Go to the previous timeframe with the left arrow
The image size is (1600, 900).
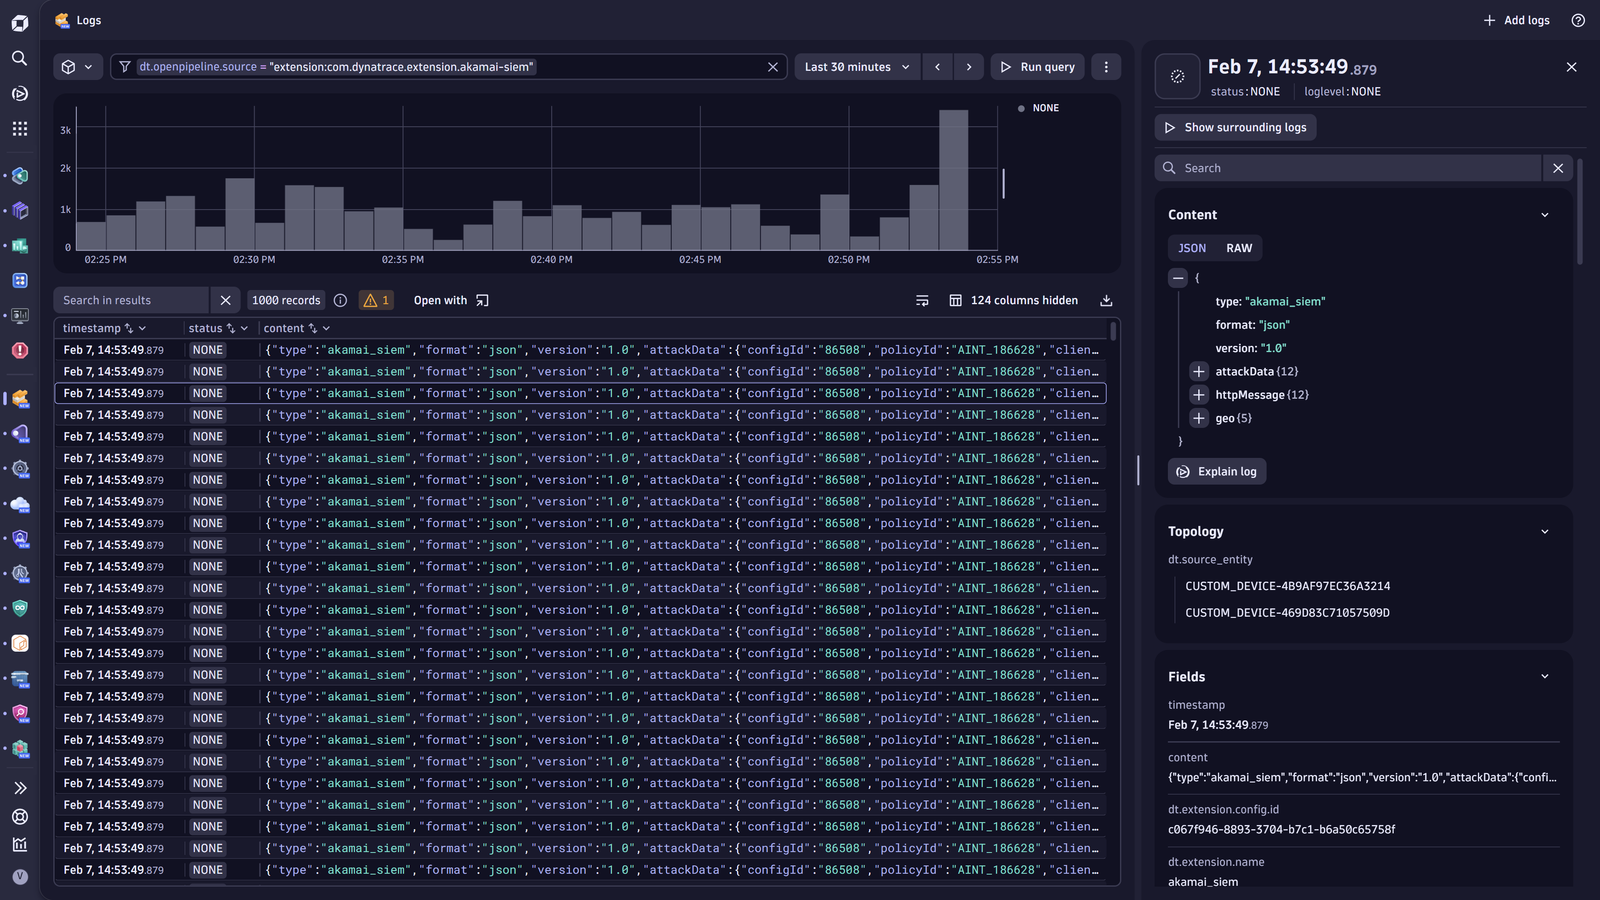click(937, 67)
